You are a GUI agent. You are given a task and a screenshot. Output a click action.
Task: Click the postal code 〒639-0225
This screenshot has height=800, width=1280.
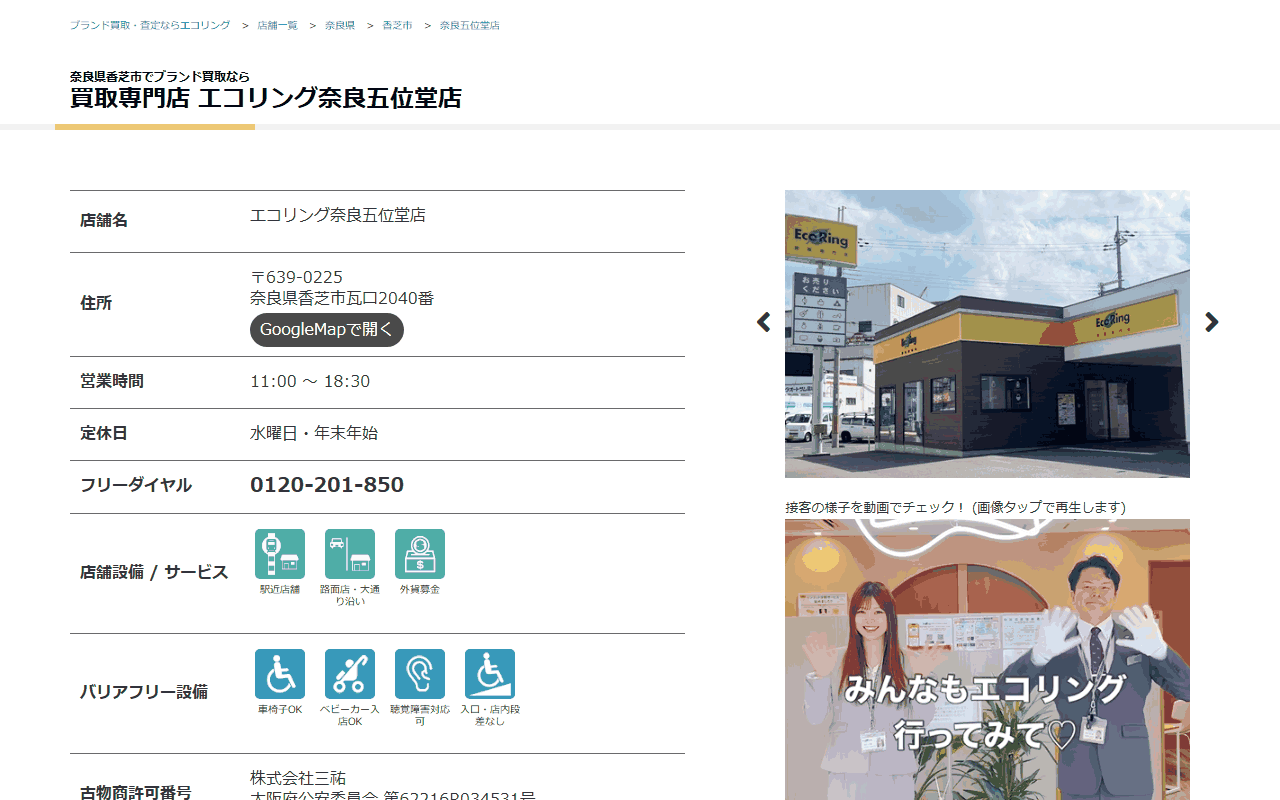click(296, 277)
